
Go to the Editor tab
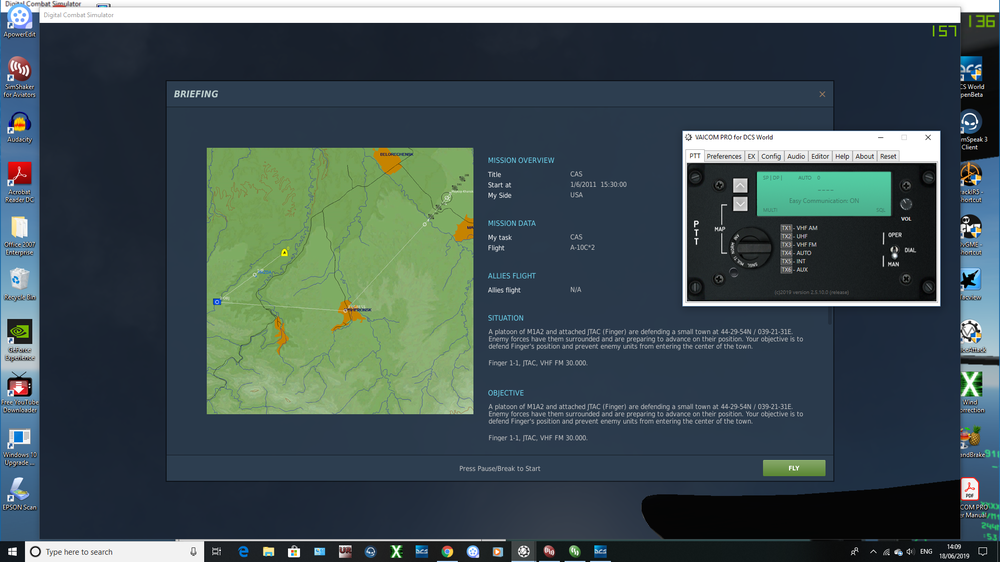click(x=820, y=156)
